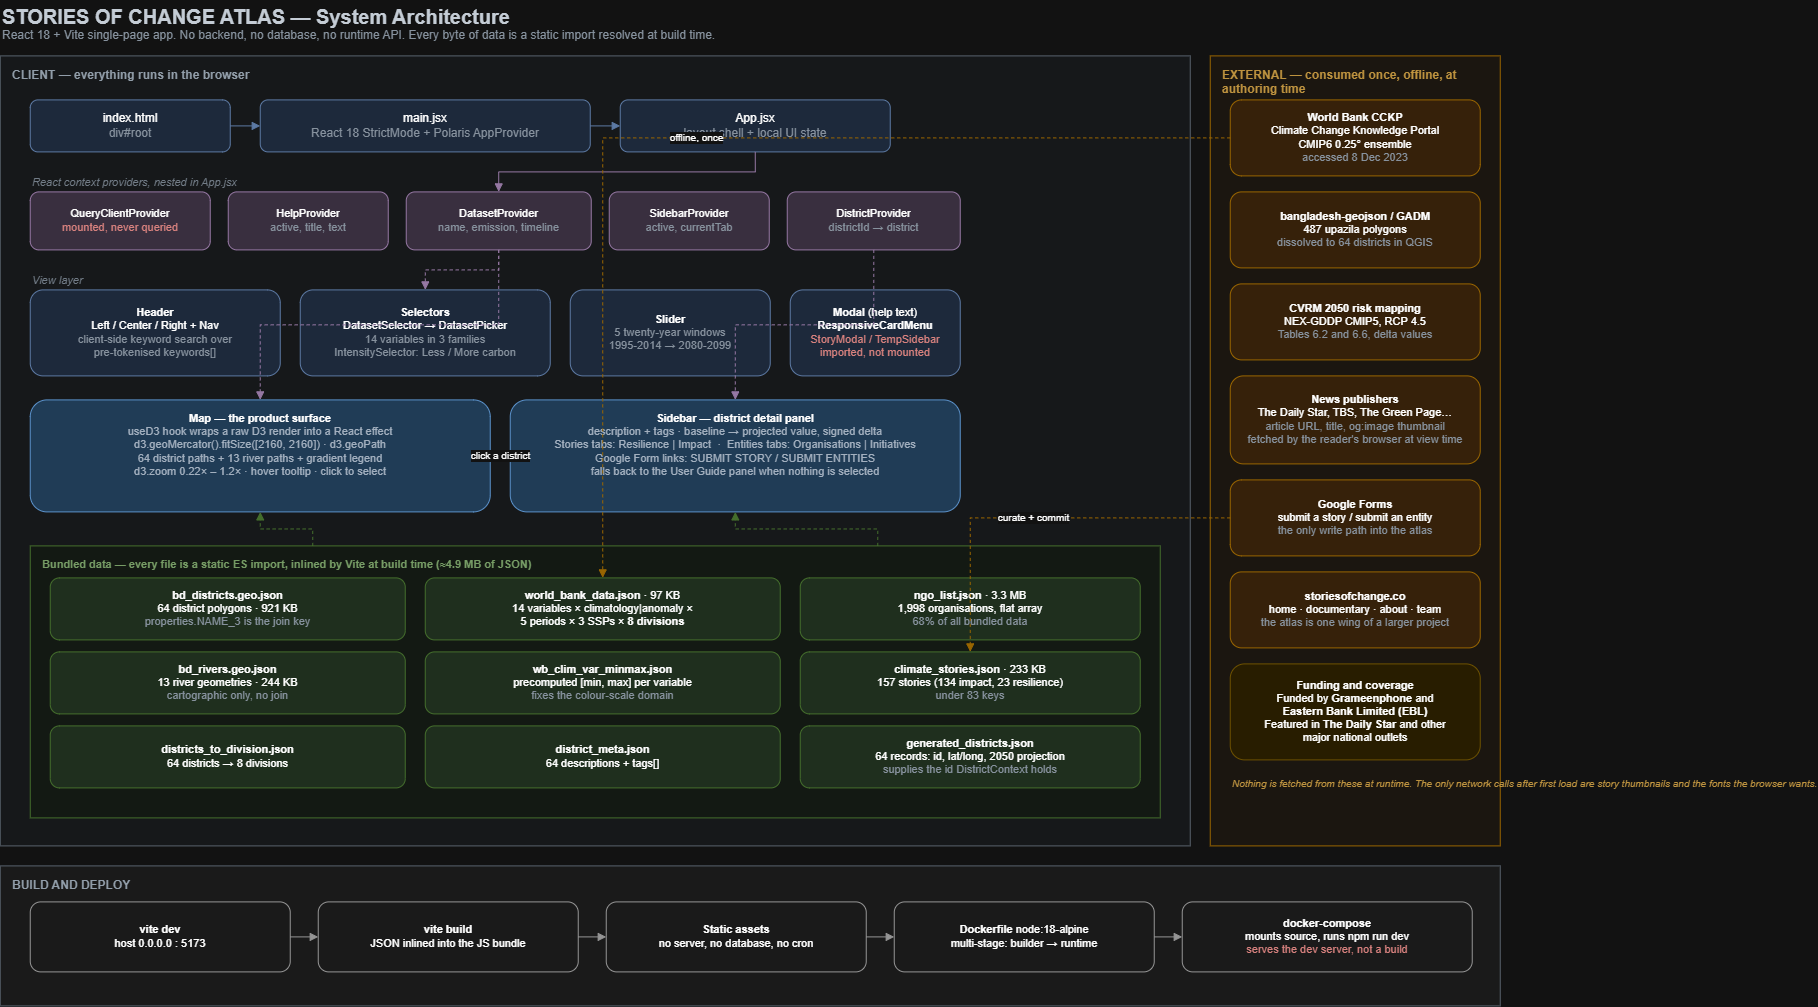Click the bangladesh-geojson / GADM box
Screen dimensions: 1818x1007
pos(1355,230)
